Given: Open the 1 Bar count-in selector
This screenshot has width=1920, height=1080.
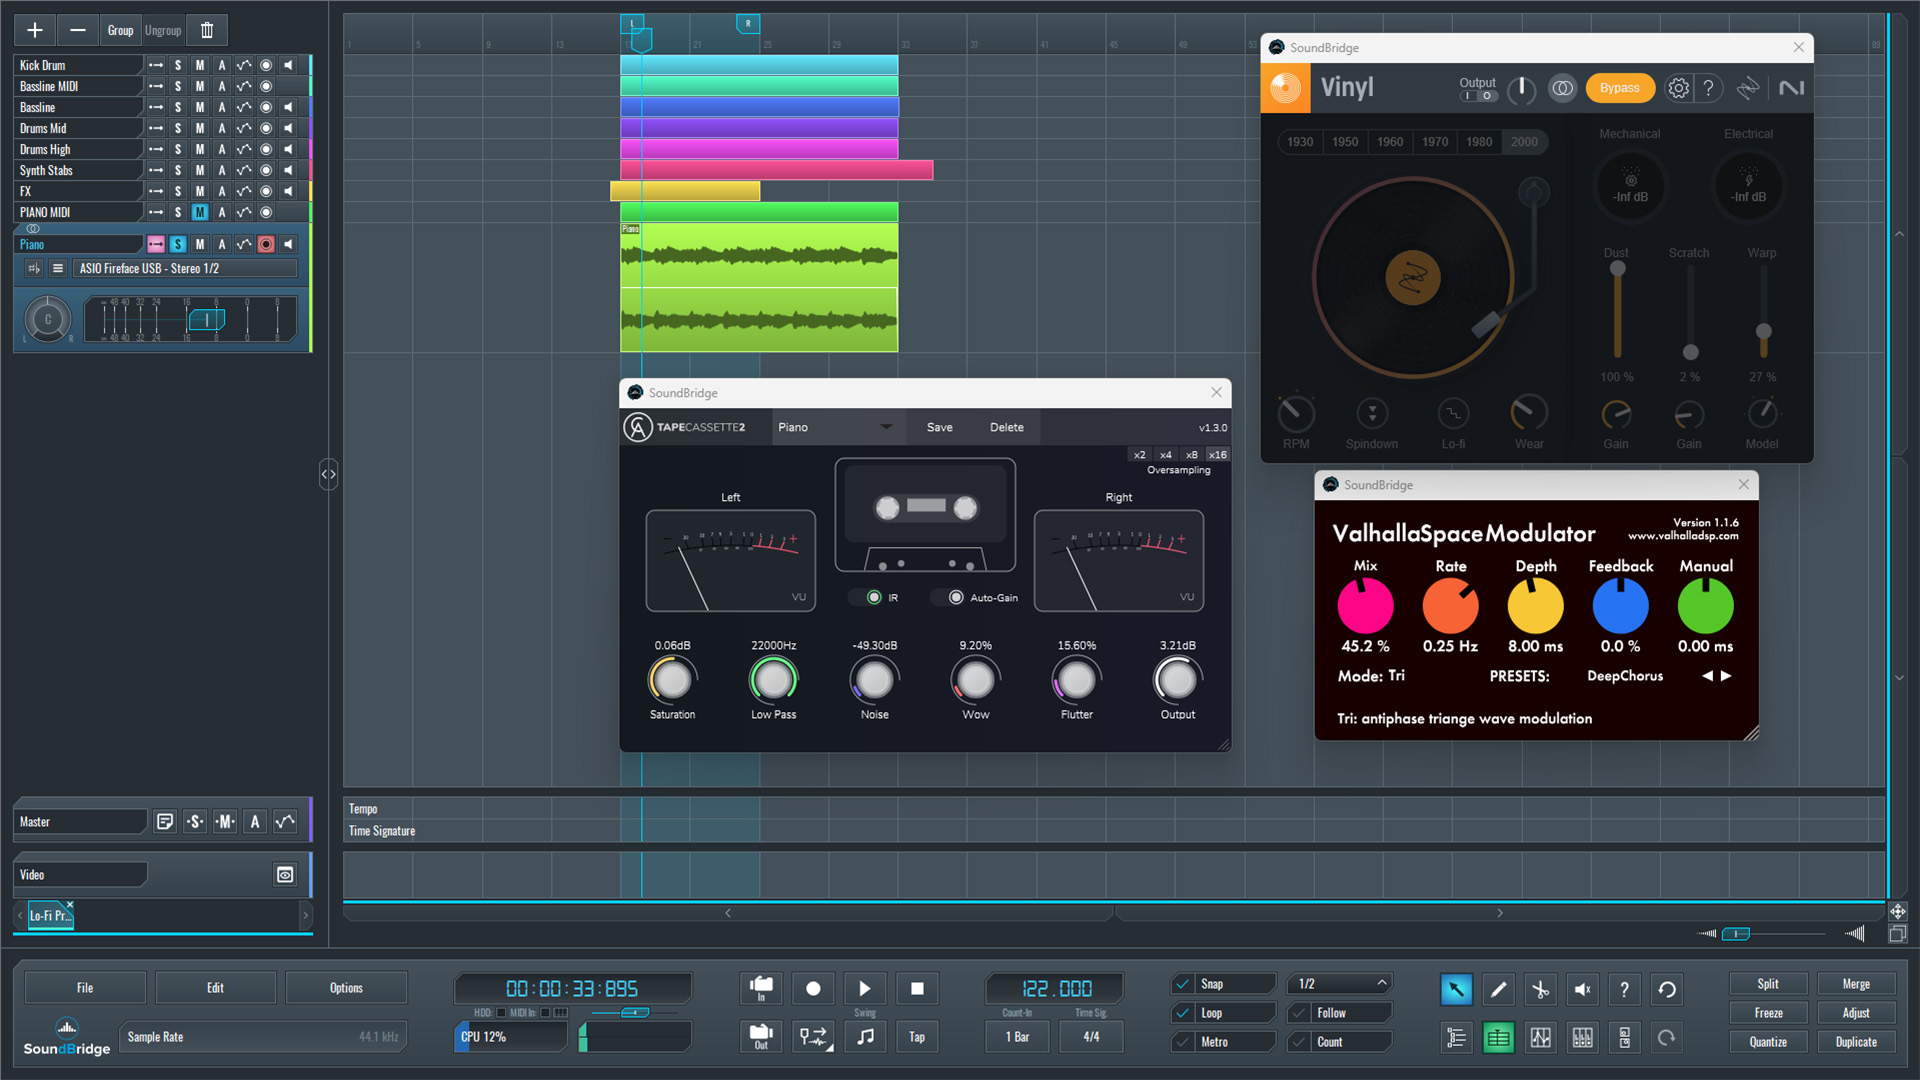Looking at the screenshot, I should [1017, 1037].
